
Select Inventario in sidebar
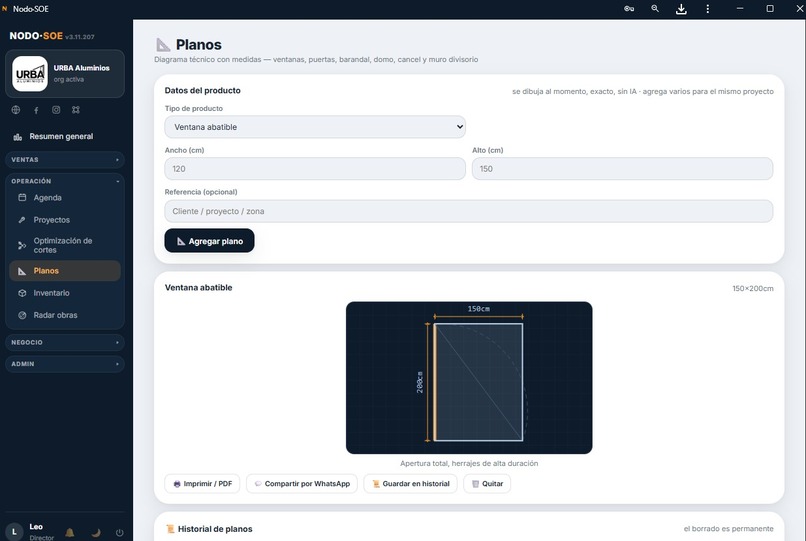(x=65, y=293)
